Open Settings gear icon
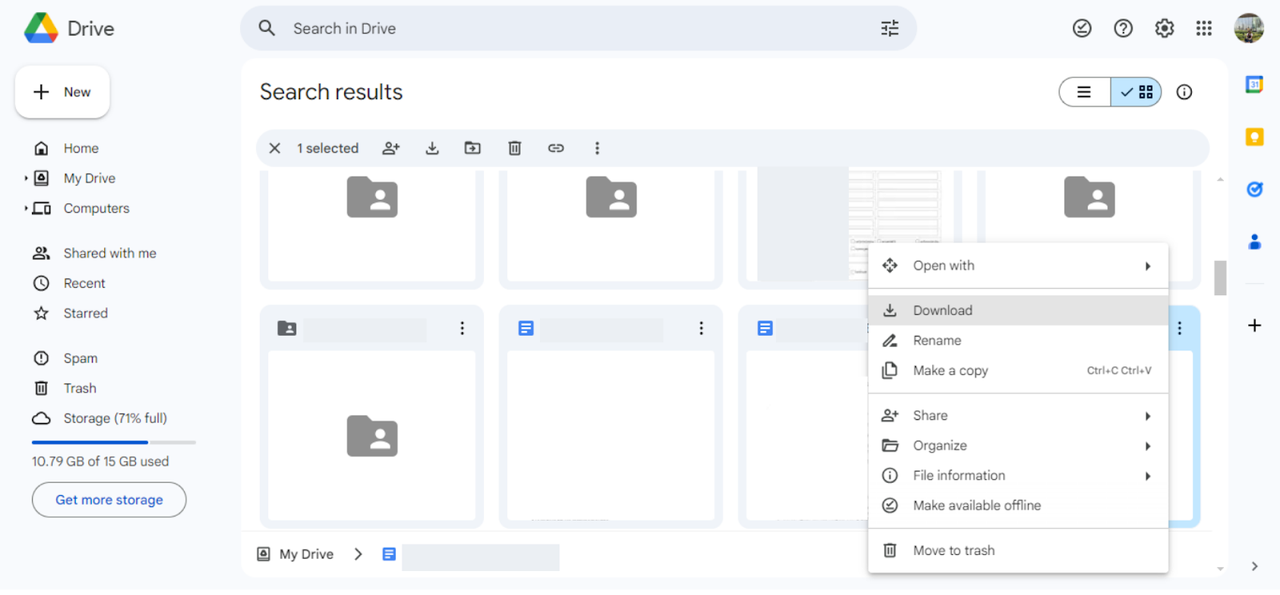1280x595 pixels. [1164, 28]
